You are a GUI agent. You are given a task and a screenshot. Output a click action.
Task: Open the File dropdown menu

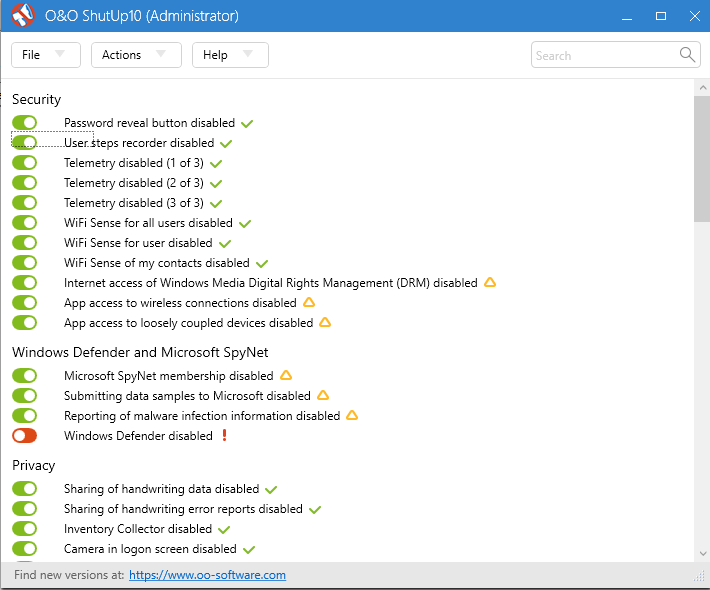[46, 55]
